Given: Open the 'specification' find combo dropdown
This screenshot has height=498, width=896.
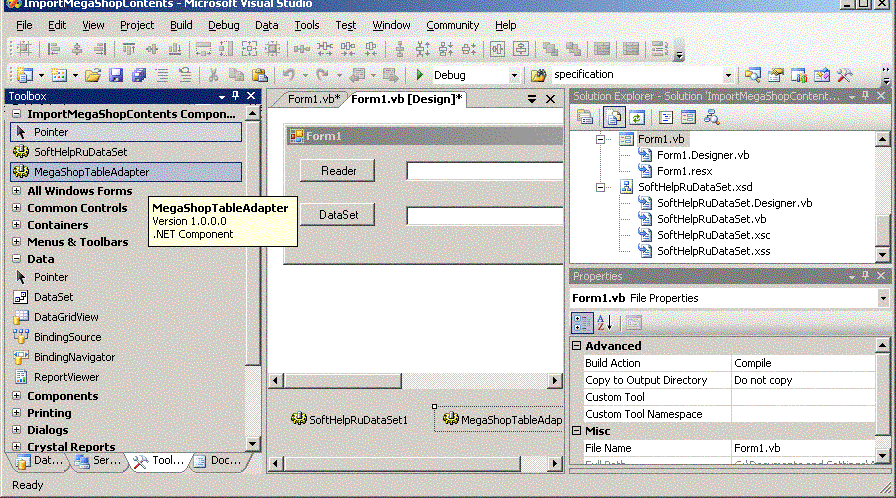Looking at the screenshot, I should pos(727,75).
